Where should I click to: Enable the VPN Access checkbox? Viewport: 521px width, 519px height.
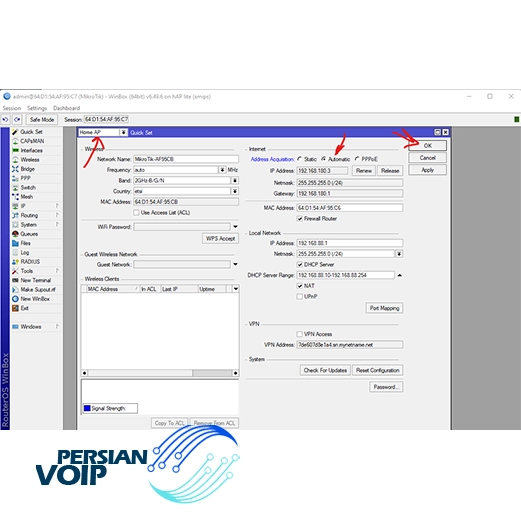pos(300,334)
